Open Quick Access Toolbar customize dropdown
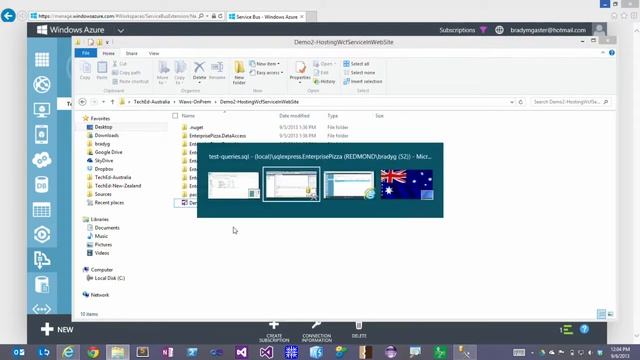Image resolution: width=640 pixels, height=360 pixels. click(x=107, y=42)
